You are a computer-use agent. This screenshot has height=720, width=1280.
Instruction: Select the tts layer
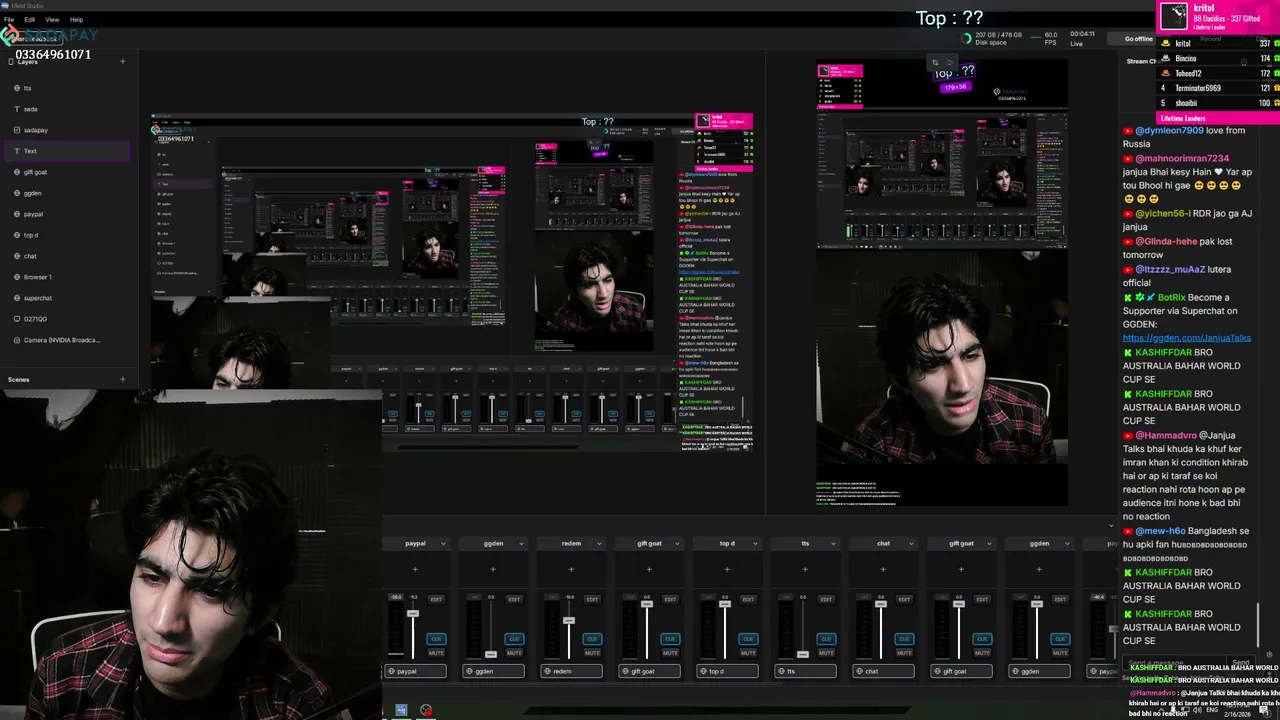66,88
